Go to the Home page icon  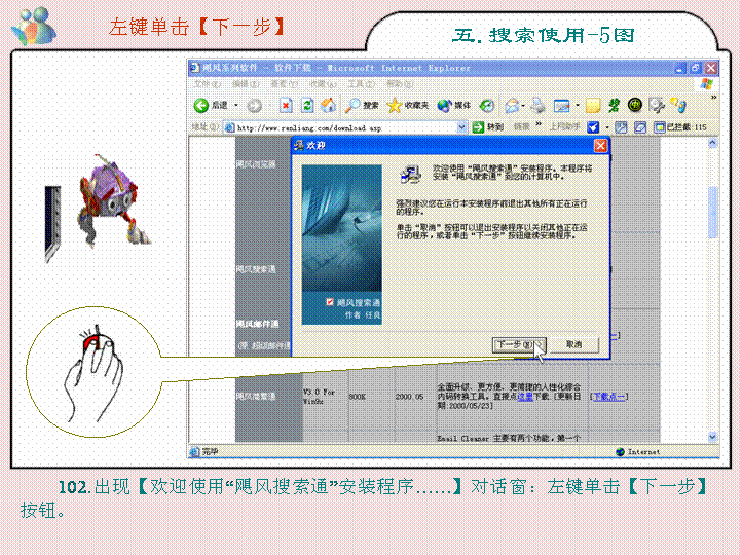click(328, 105)
